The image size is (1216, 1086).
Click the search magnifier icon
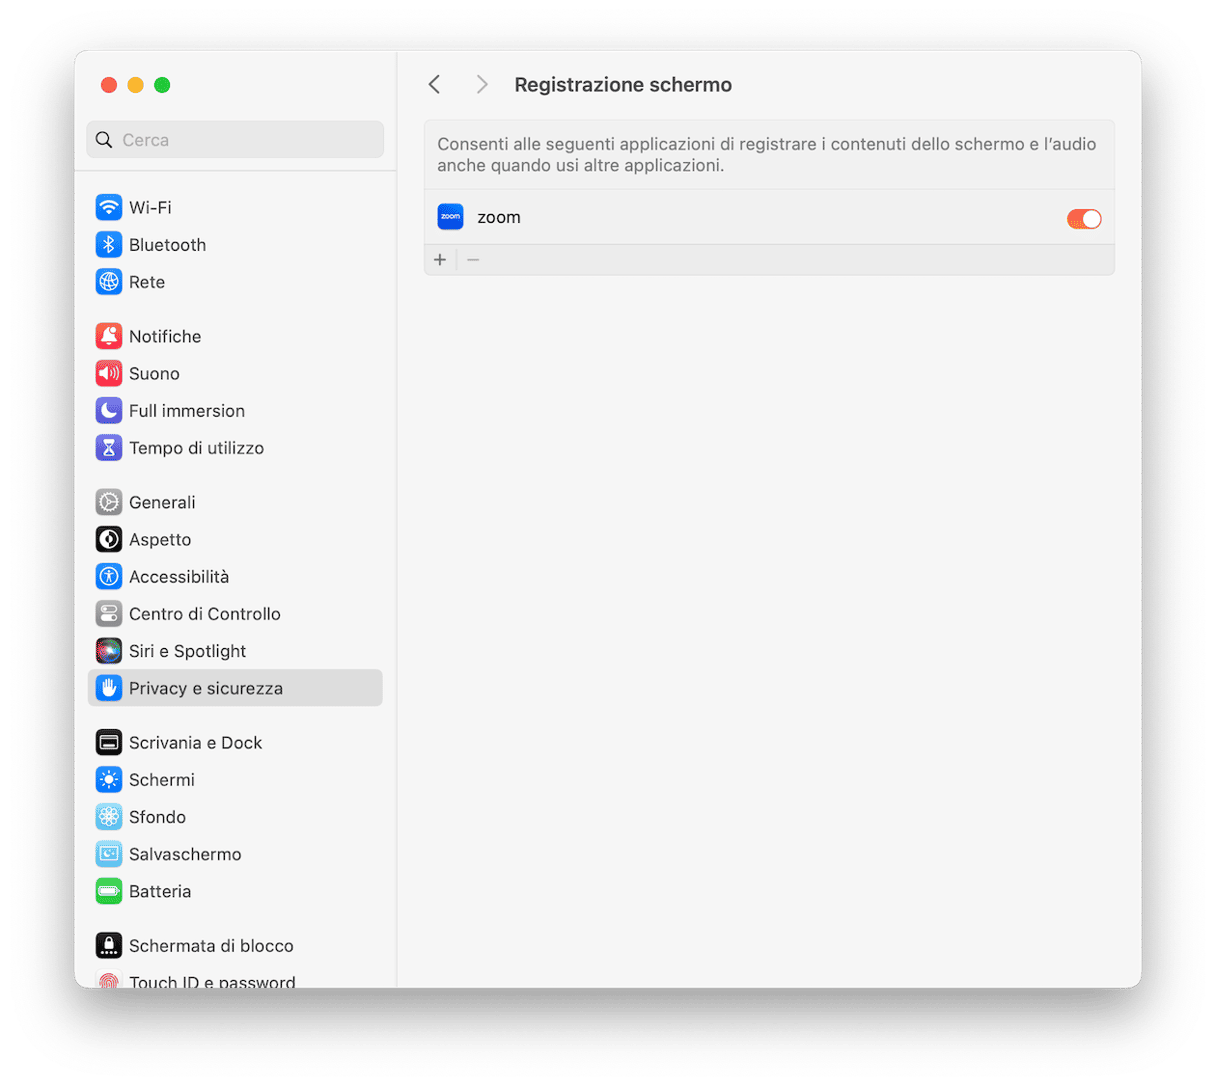(x=104, y=140)
